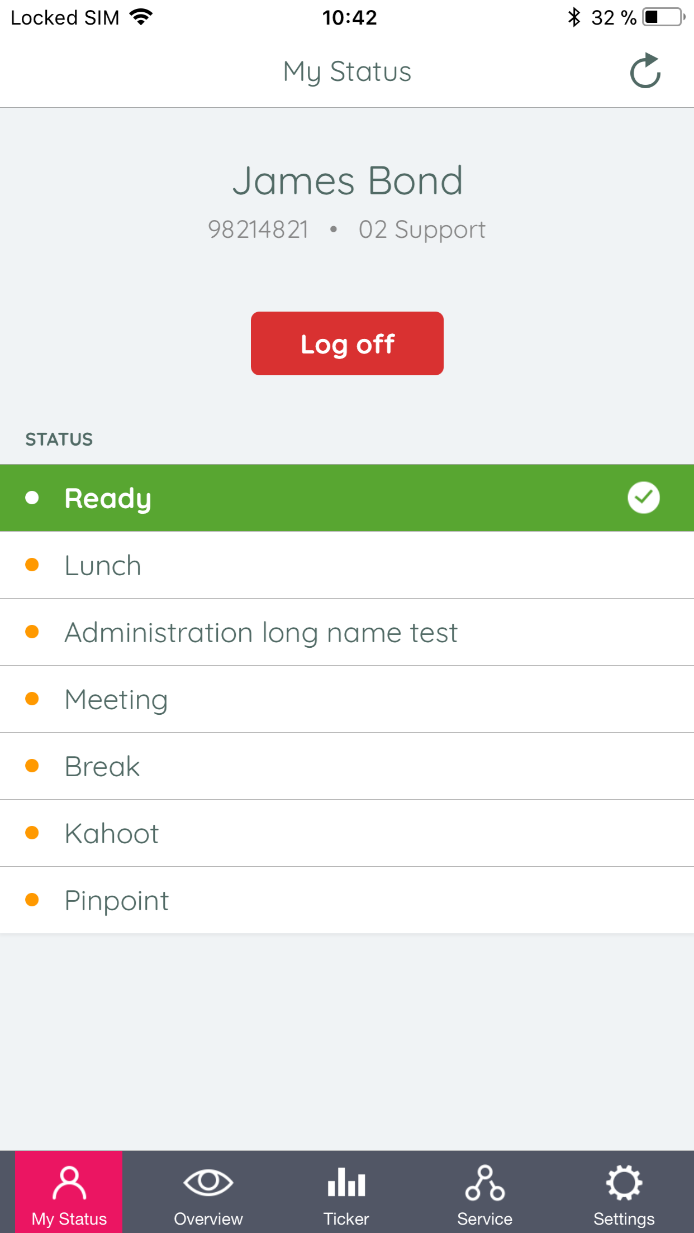Go to the Overview tab label

pos(208,1219)
